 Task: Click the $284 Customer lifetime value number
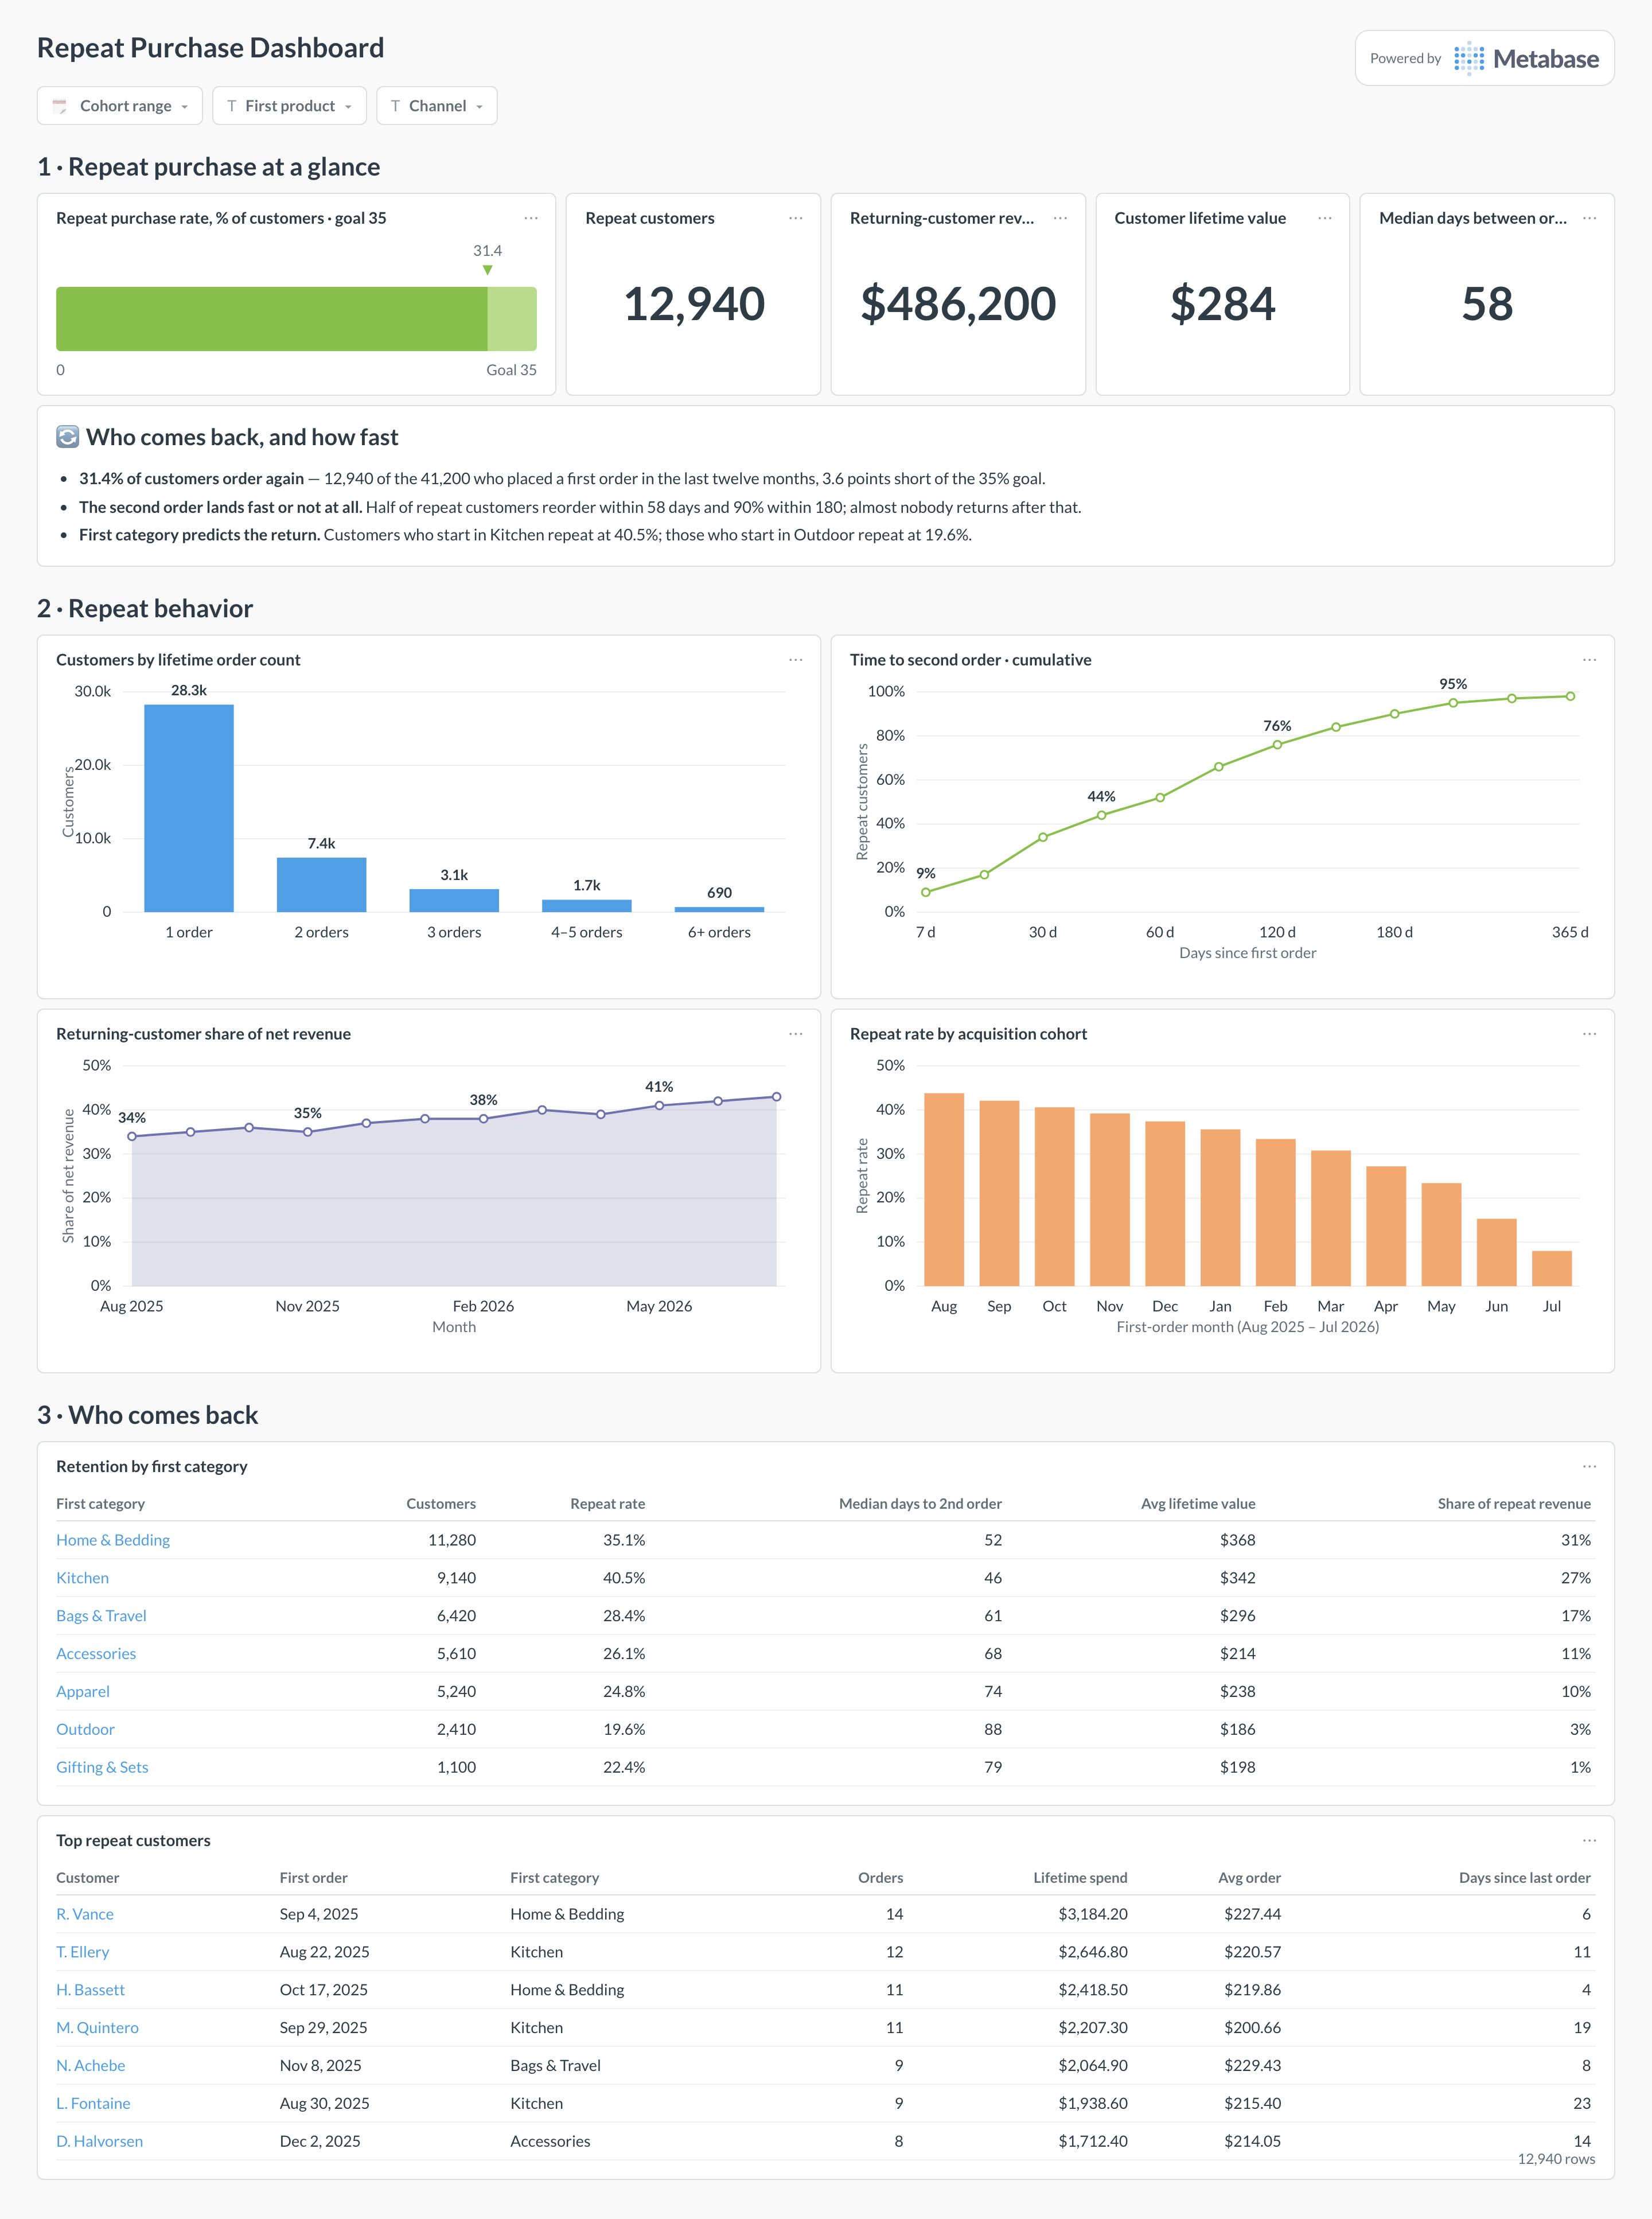pos(1223,304)
